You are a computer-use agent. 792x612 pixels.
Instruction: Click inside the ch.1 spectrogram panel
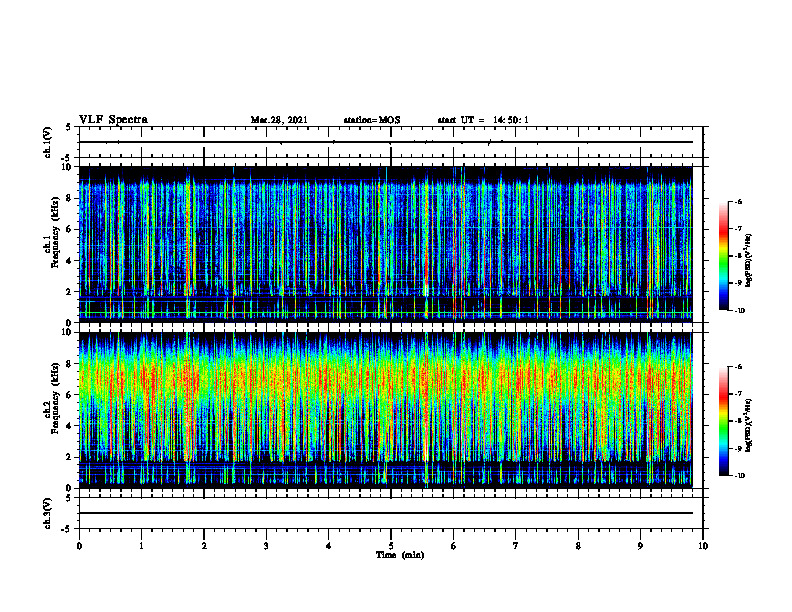[x=386, y=244]
